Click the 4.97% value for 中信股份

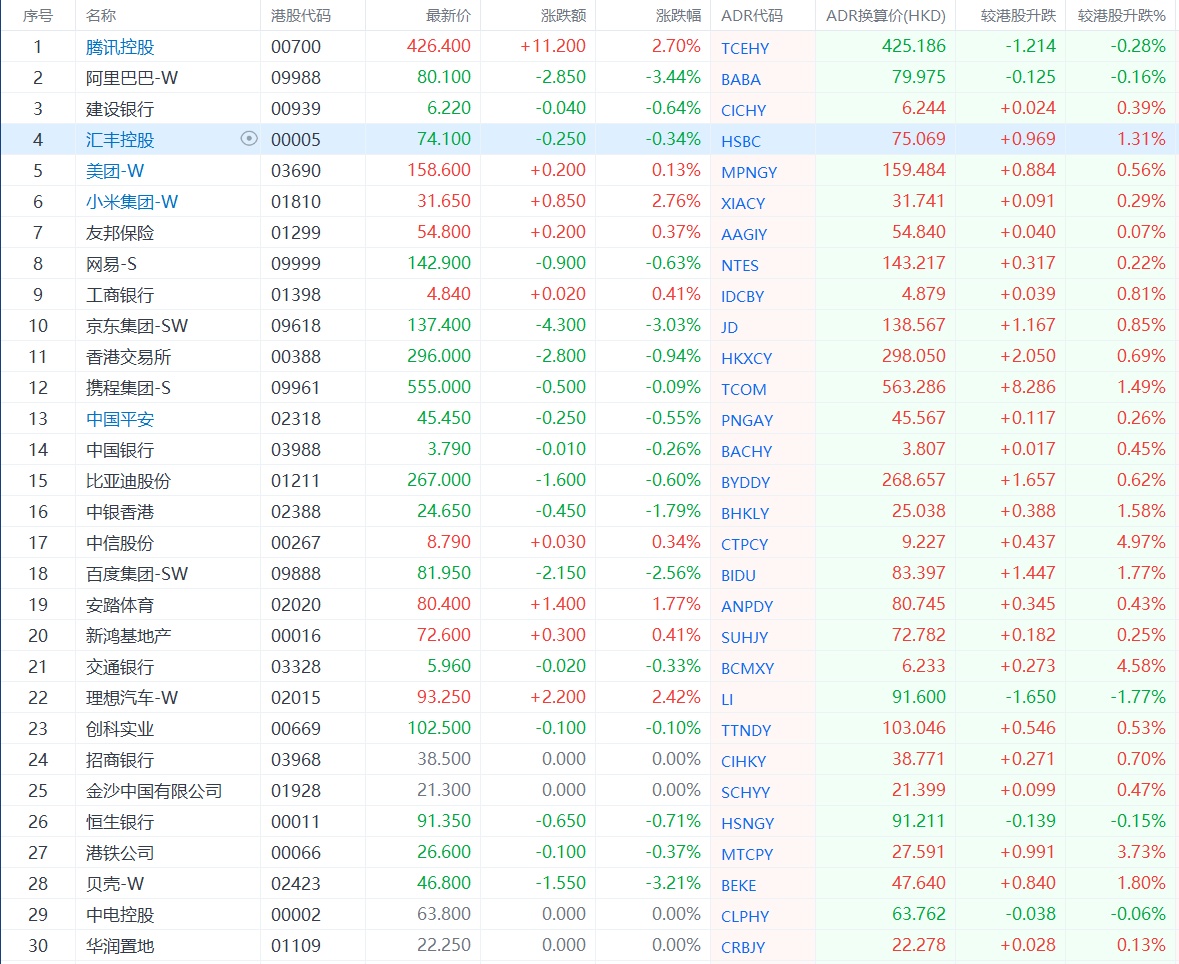click(1141, 542)
